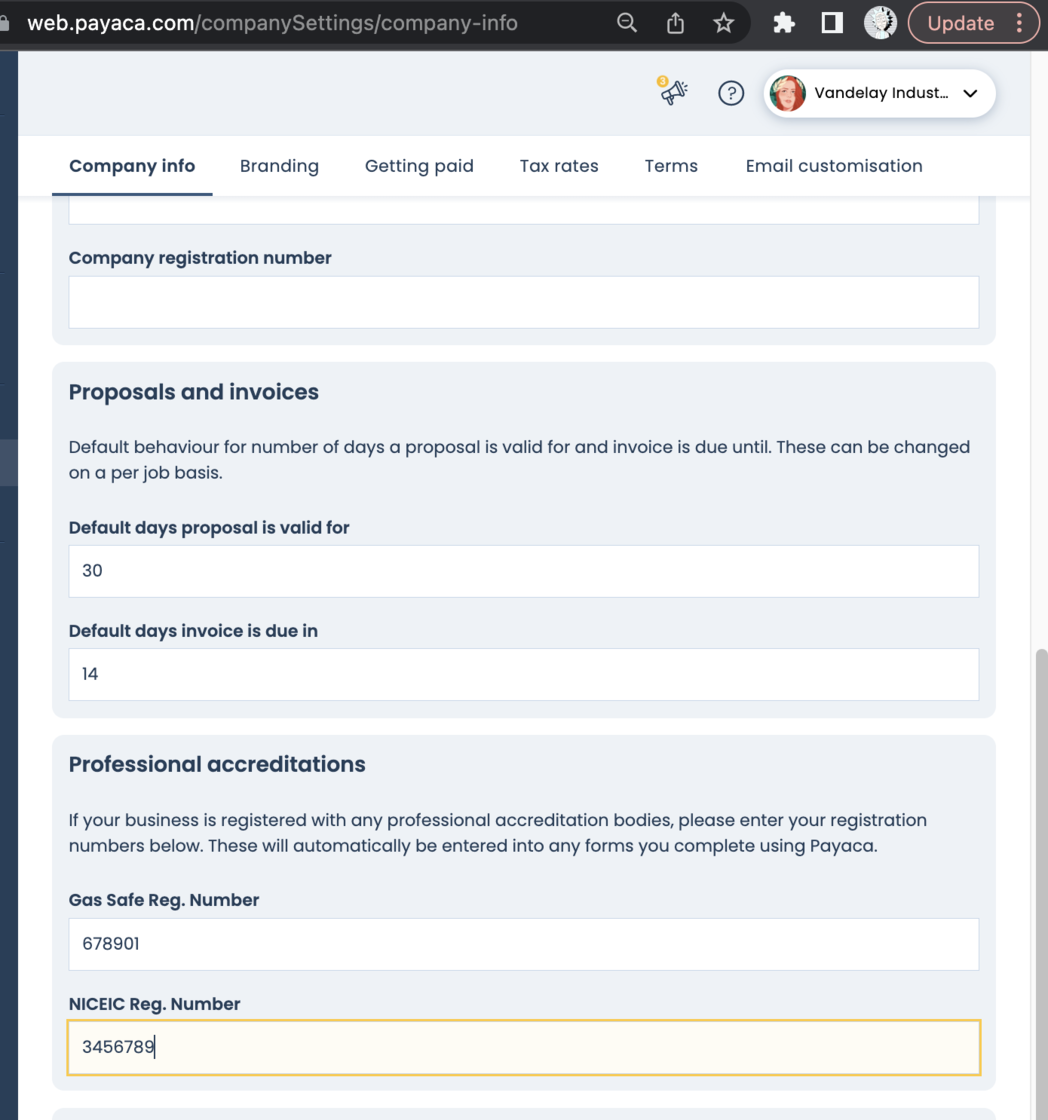This screenshot has width=1048, height=1120.
Task: Click the Company registration number field
Action: click(x=523, y=302)
